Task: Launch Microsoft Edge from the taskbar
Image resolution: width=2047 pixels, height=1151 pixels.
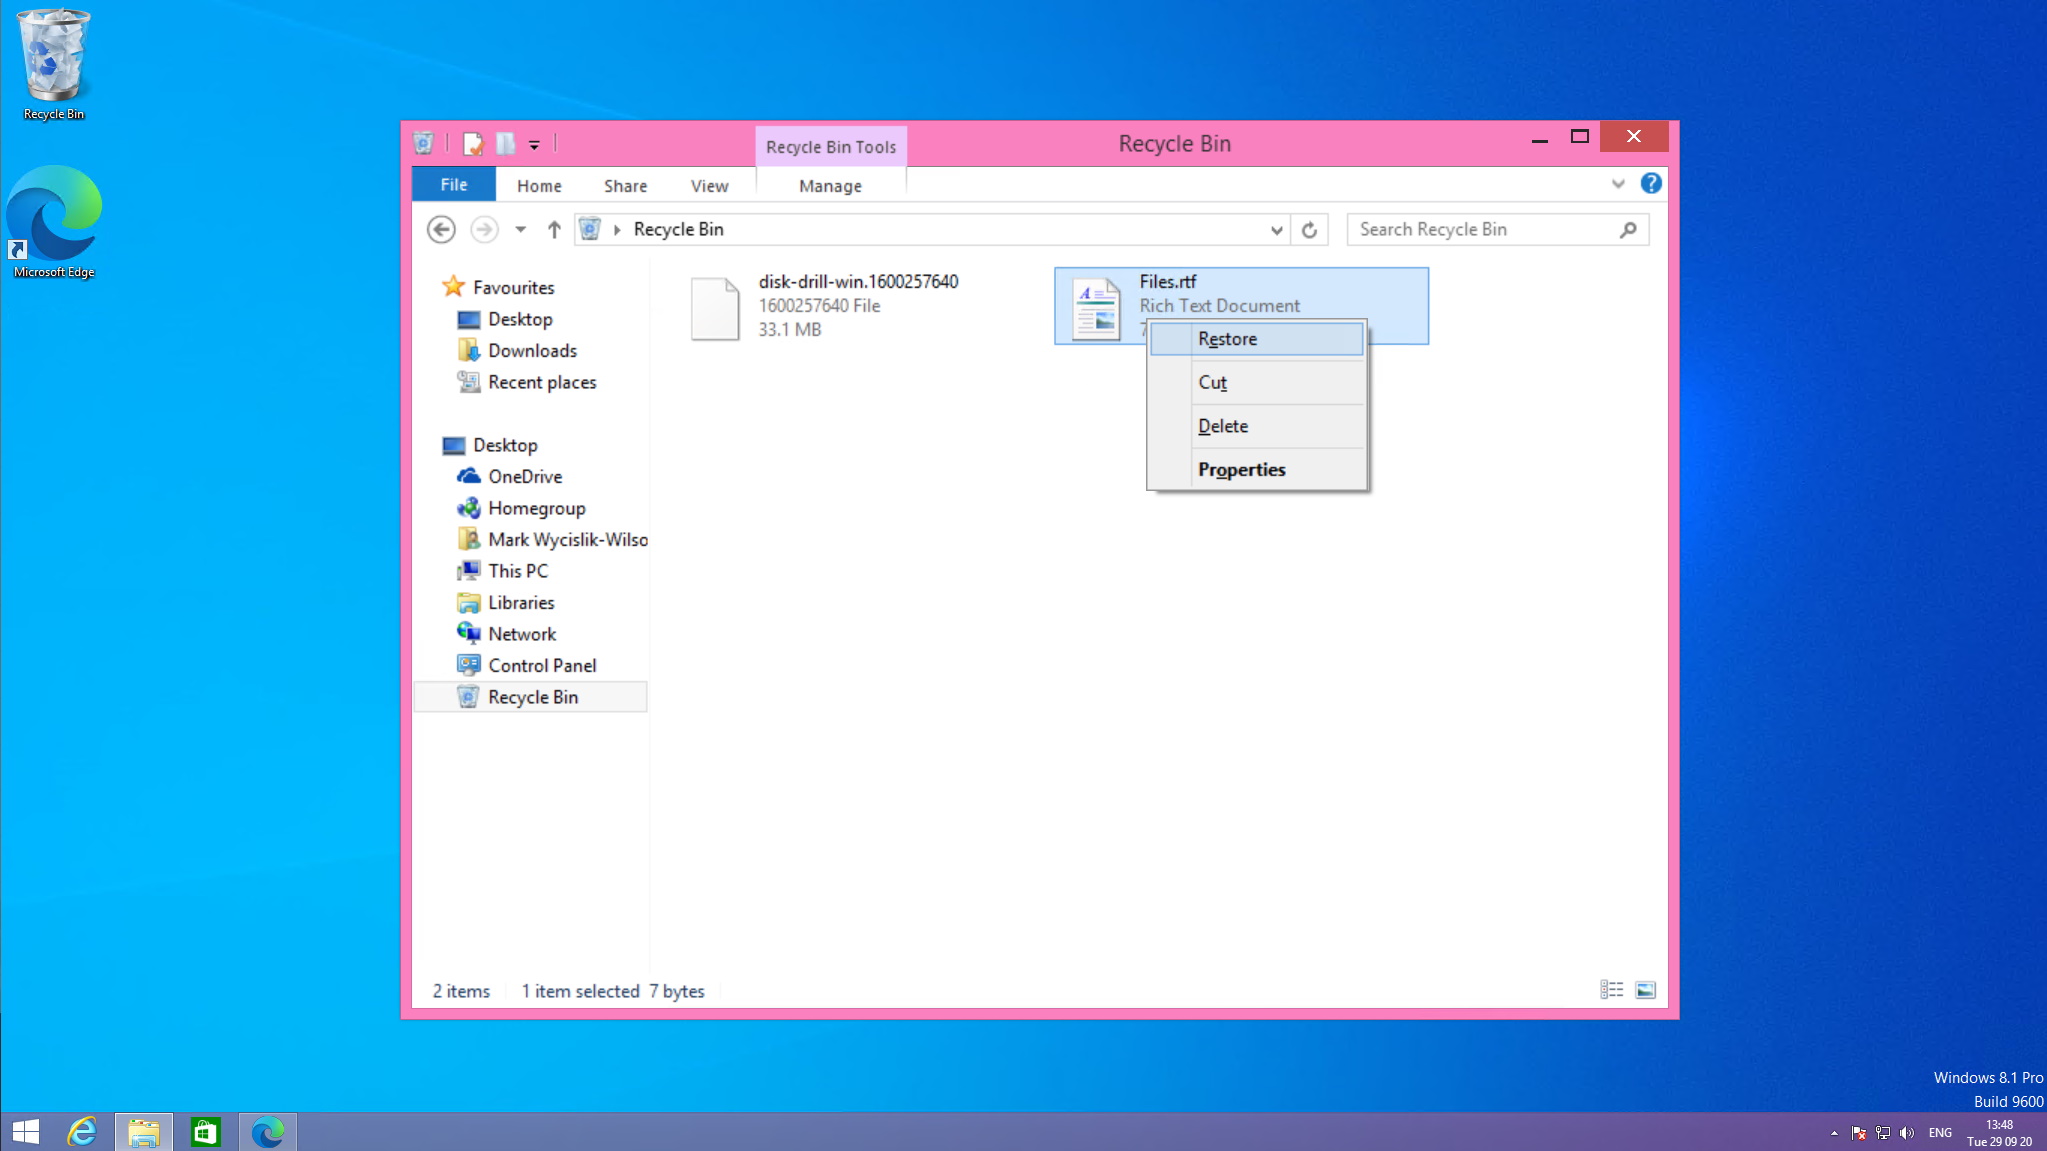Action: [267, 1132]
